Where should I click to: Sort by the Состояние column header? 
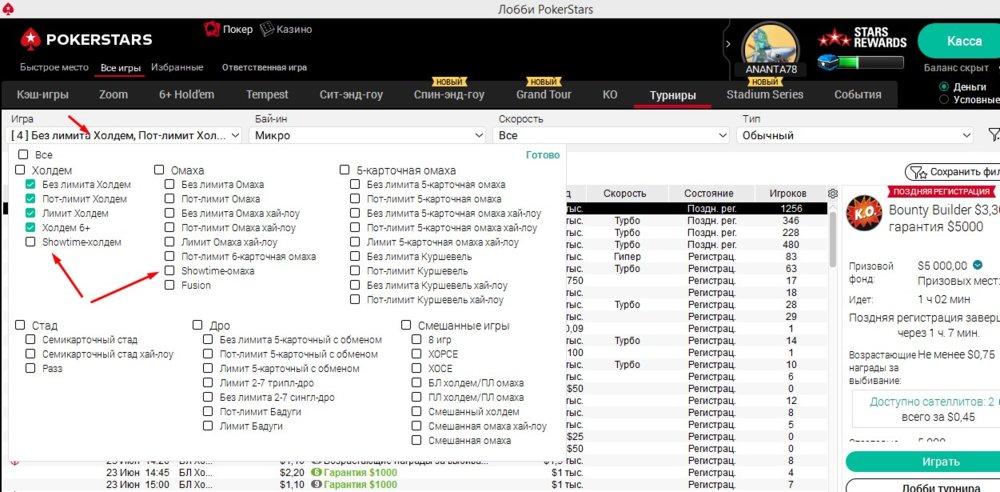[709, 193]
